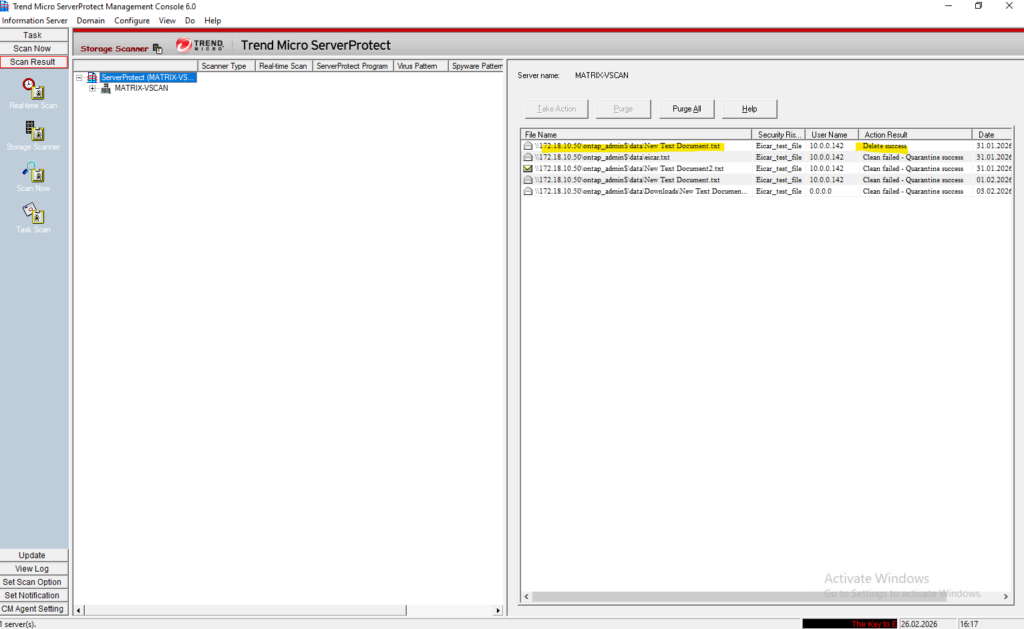The image size is (1024, 629).
Task: Open the Configure menu
Action: point(132,21)
